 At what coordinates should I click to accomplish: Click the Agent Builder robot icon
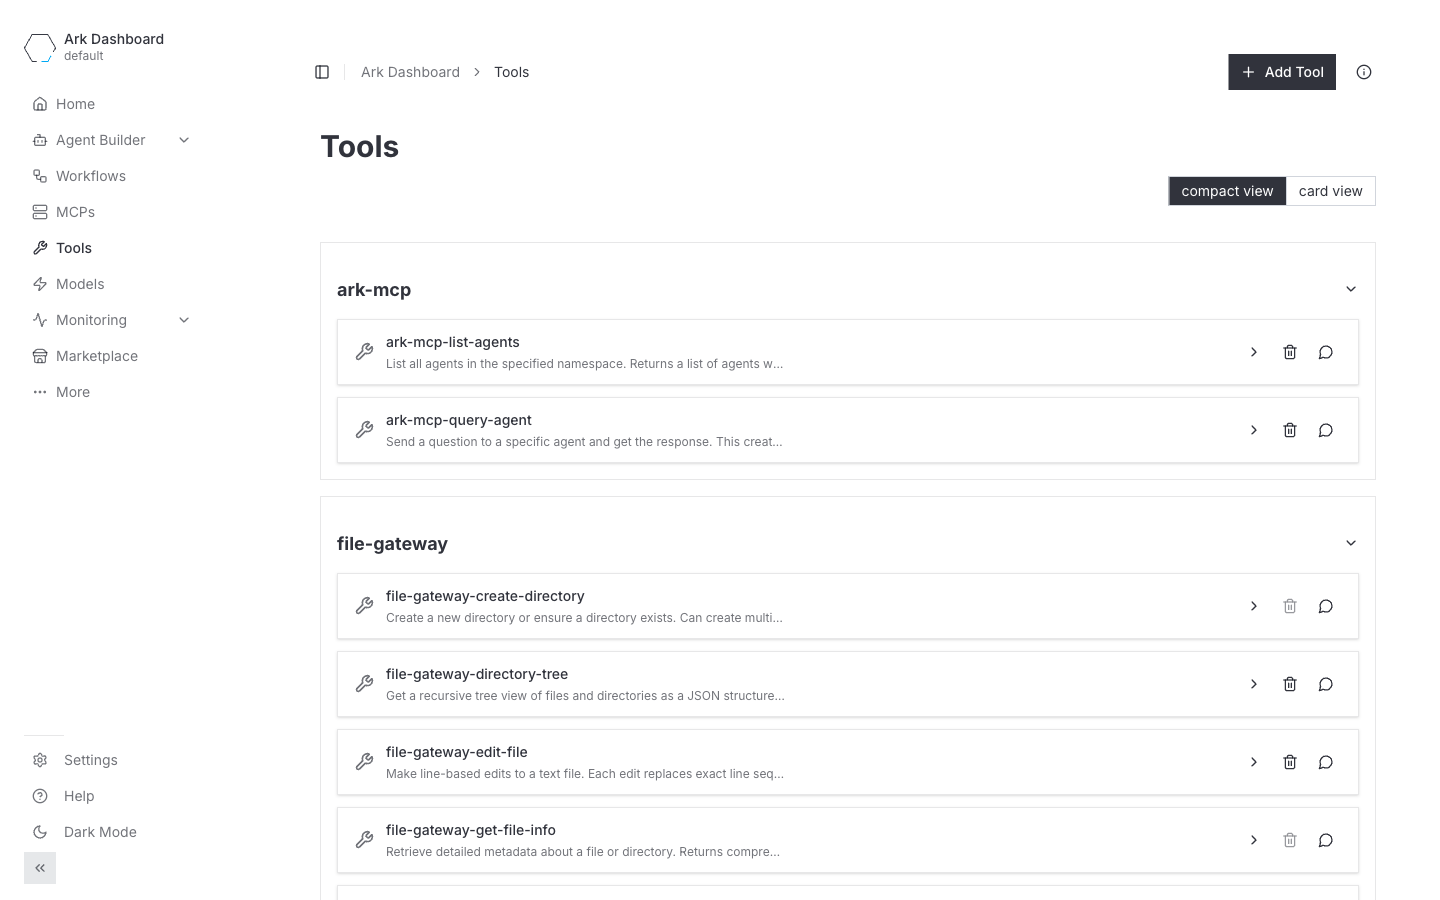click(40, 140)
